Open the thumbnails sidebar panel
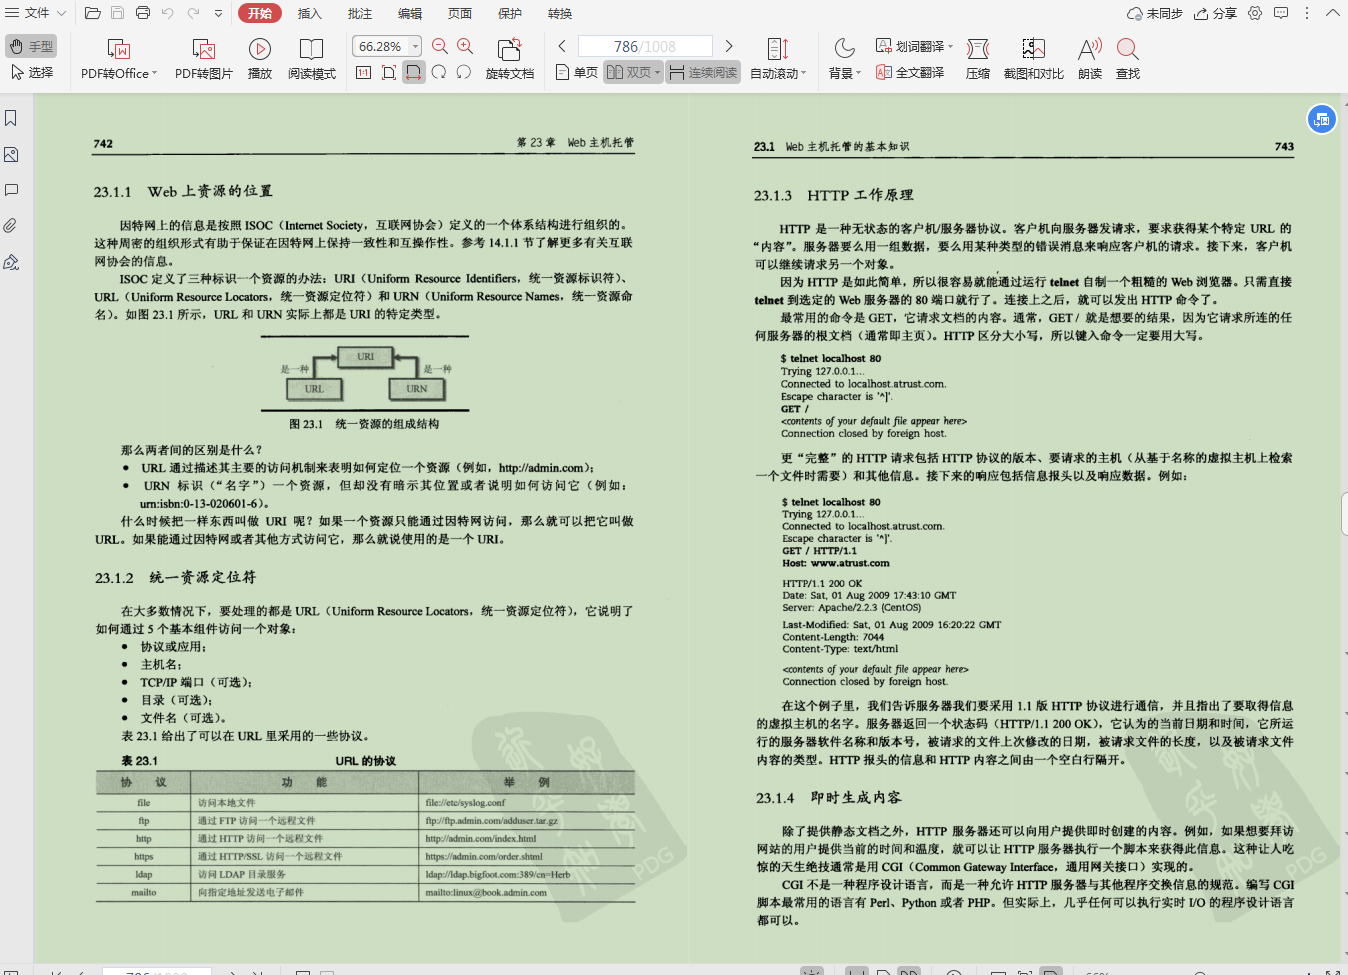Screen dimensions: 1348x975 tap(11, 155)
